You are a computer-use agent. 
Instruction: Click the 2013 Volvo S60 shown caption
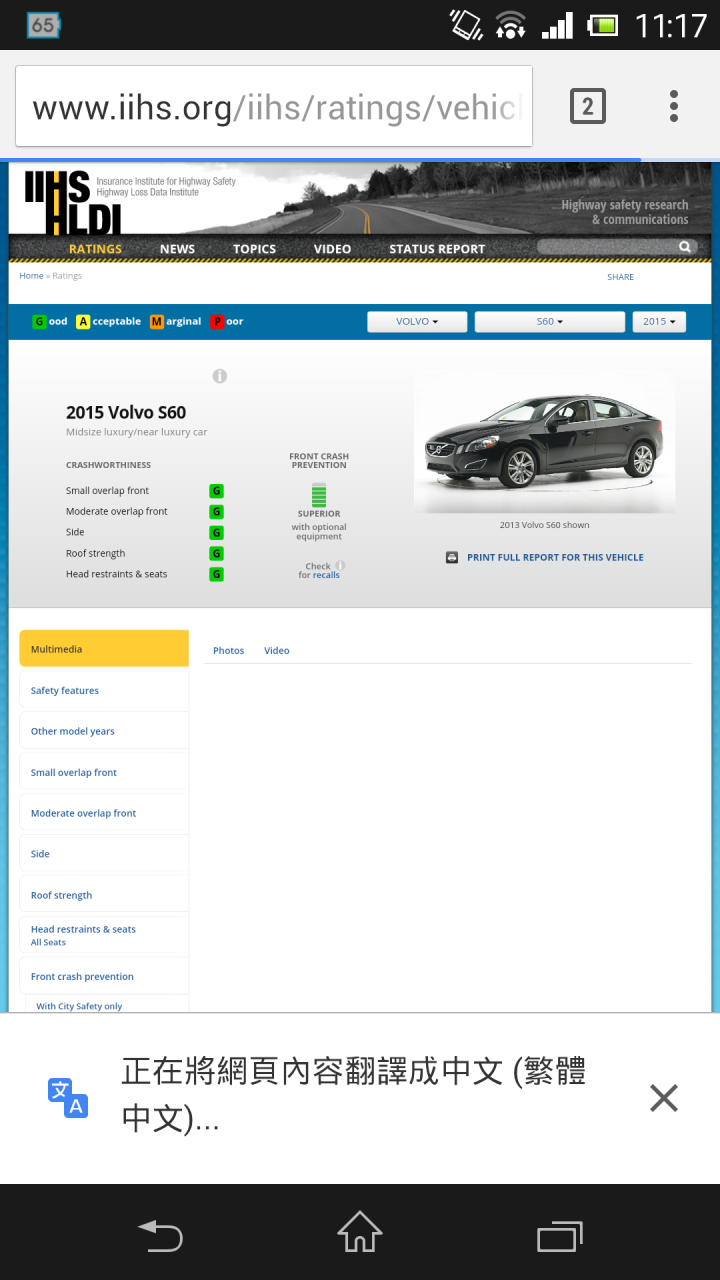[544, 525]
